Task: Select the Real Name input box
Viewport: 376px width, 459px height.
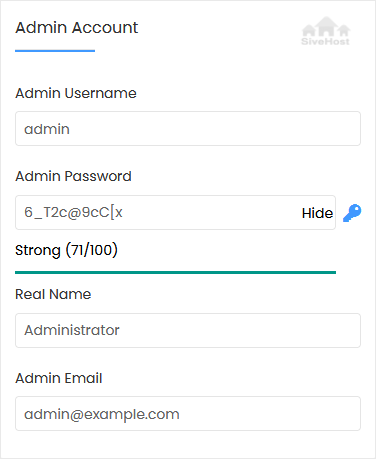Action: pyautogui.click(x=188, y=330)
